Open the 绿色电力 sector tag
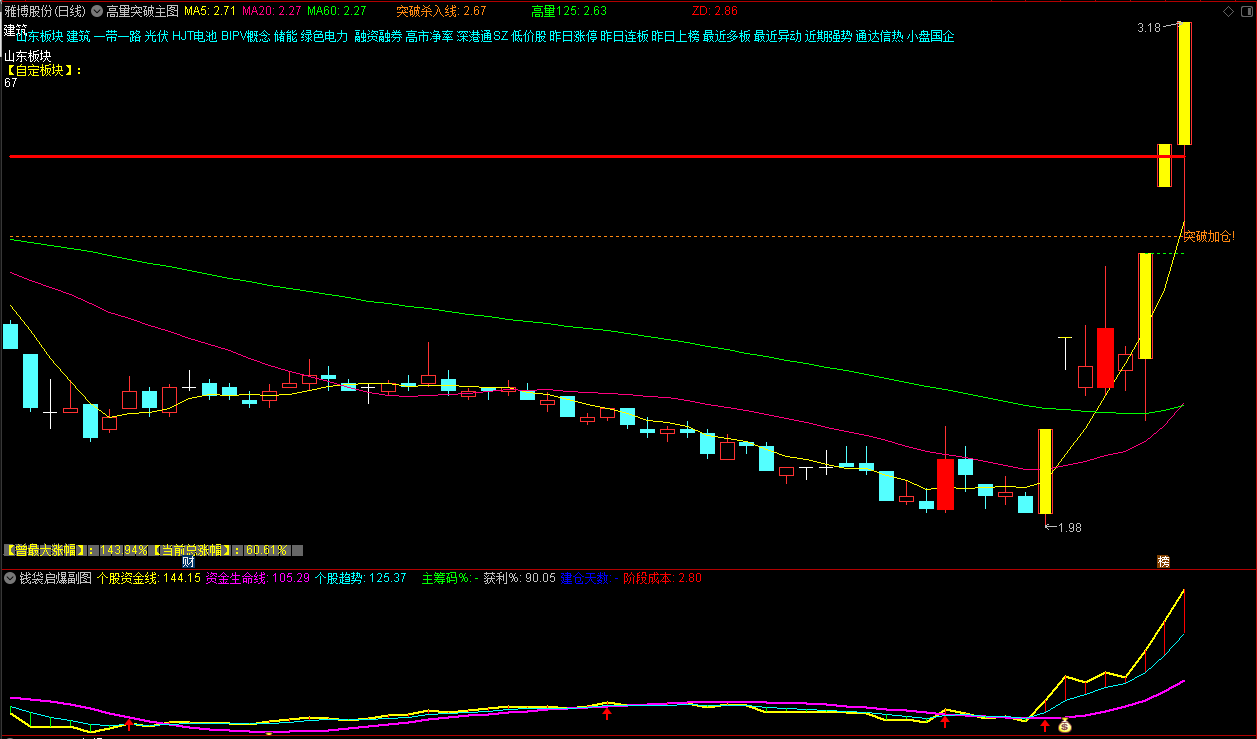1257x739 pixels. (325, 36)
